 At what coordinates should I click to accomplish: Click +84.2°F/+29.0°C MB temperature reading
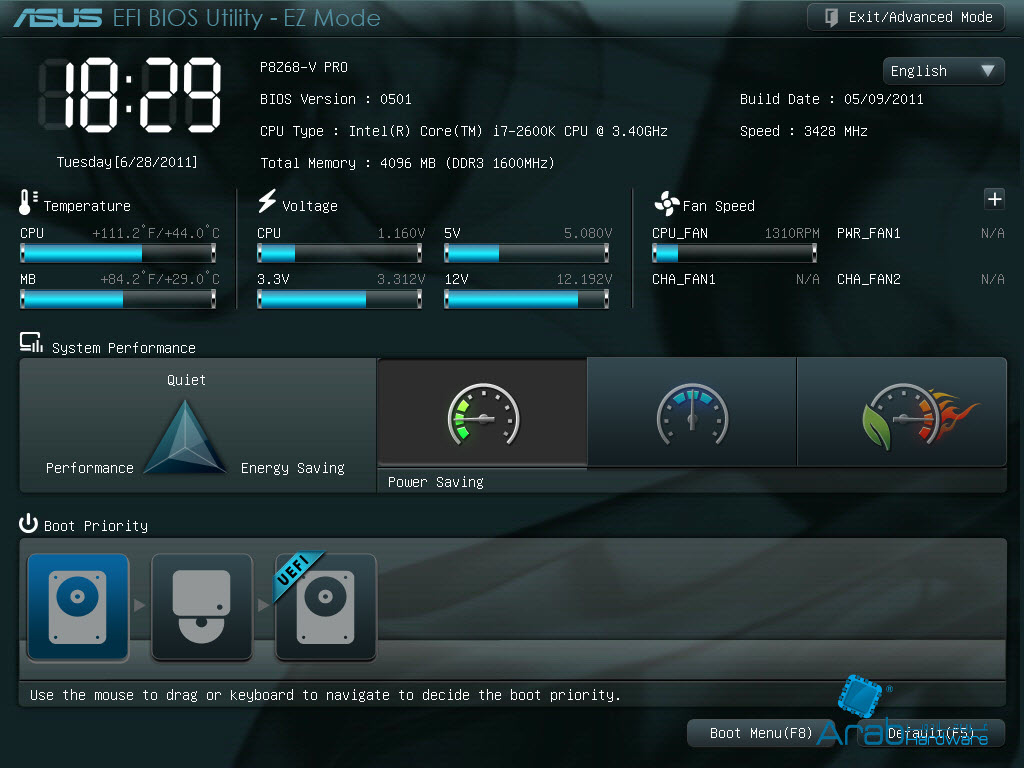tap(159, 280)
